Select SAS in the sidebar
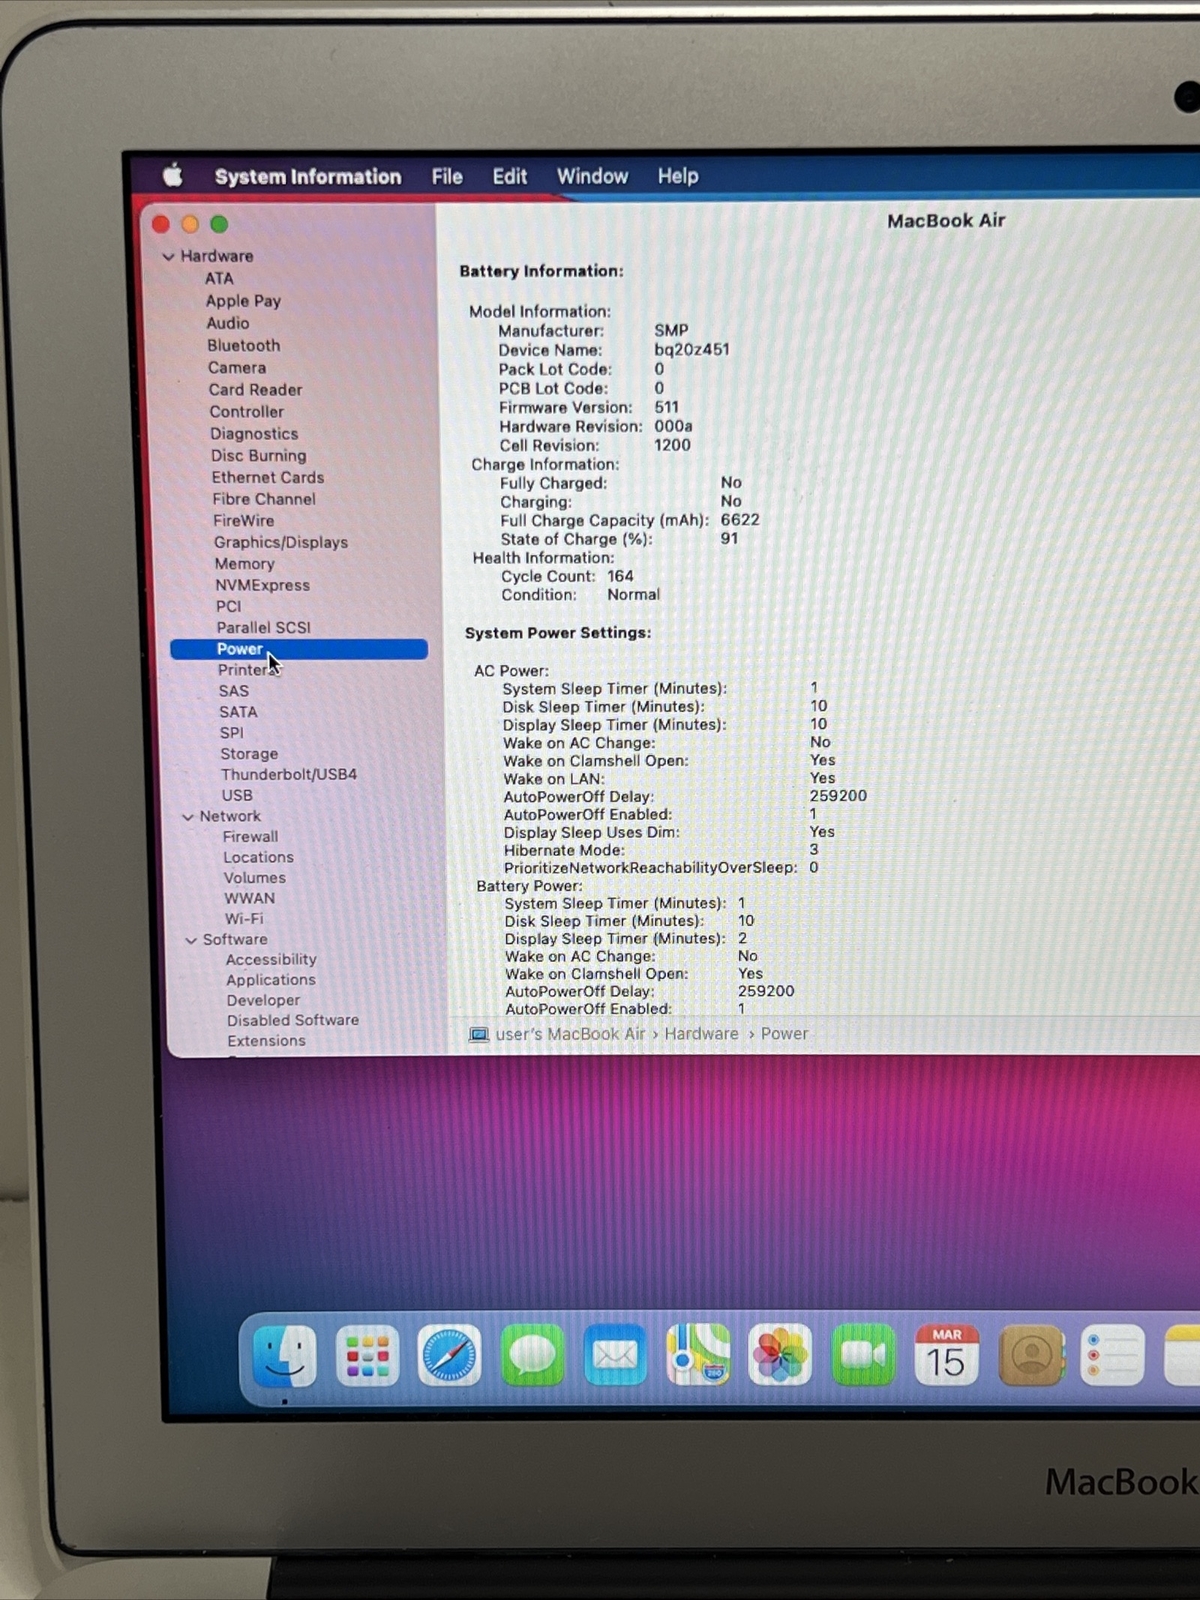Viewport: 1200px width, 1600px height. (234, 691)
